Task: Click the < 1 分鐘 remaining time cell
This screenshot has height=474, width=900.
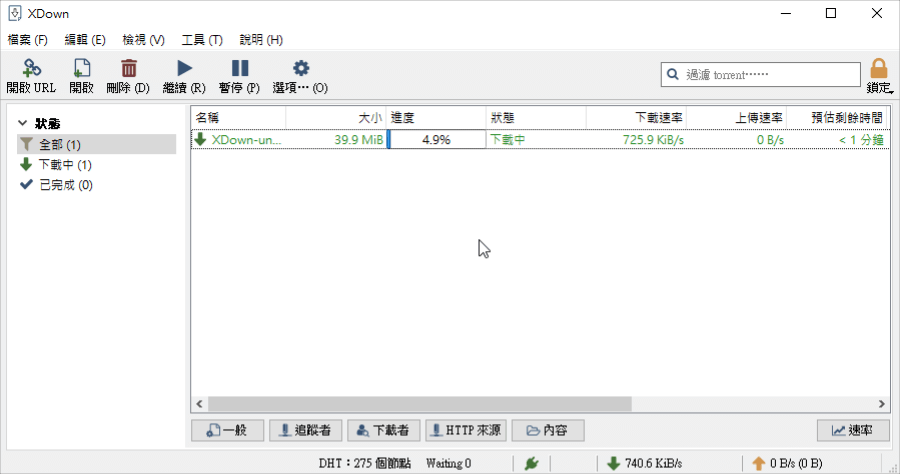Action: coord(861,139)
